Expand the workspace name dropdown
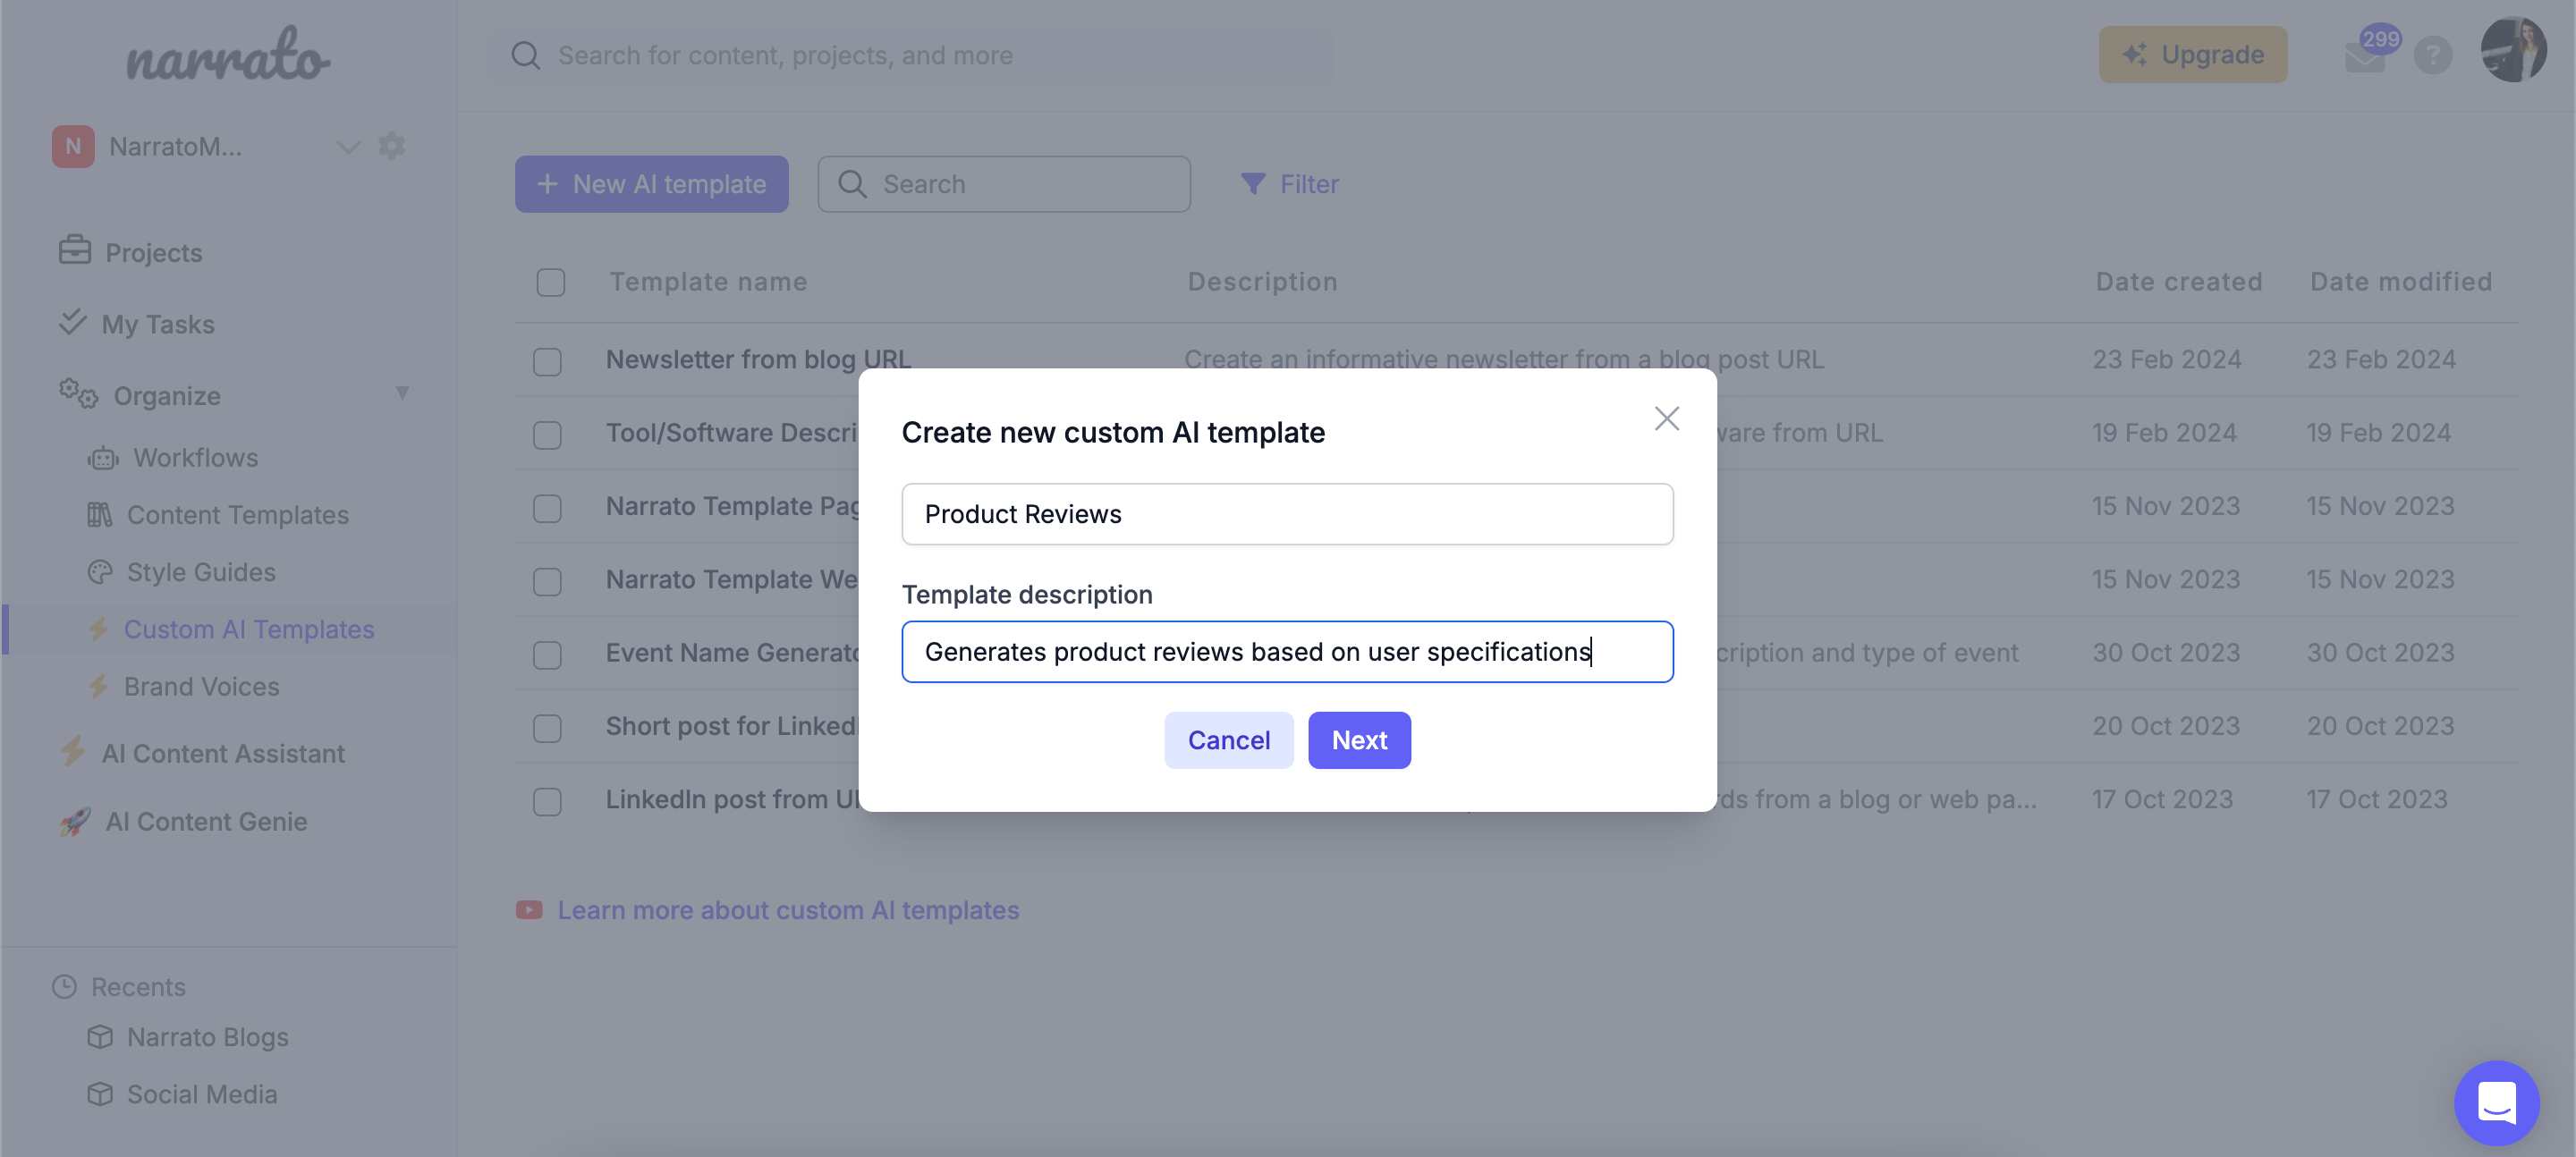 [348, 147]
